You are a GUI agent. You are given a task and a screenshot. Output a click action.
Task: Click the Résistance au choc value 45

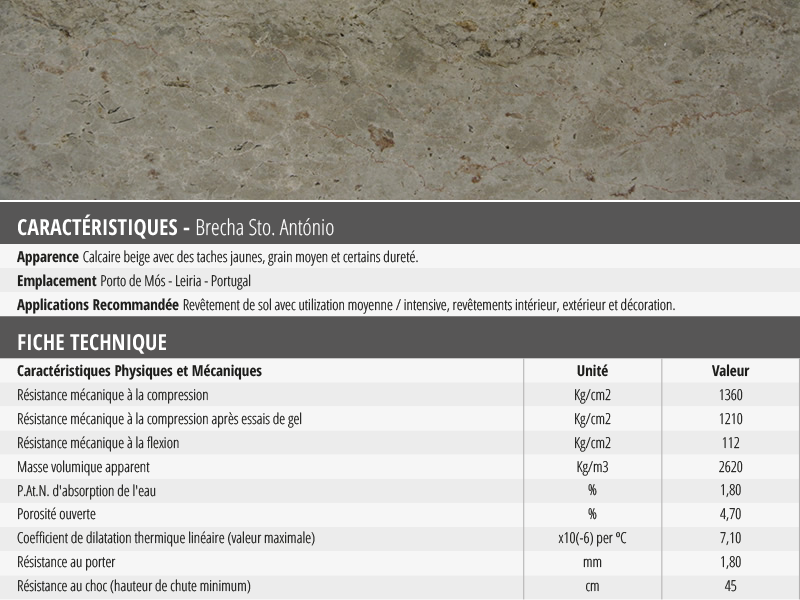[731, 586]
